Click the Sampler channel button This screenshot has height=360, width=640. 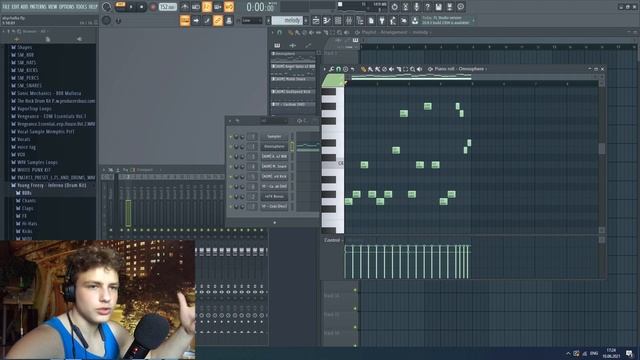coord(274,136)
